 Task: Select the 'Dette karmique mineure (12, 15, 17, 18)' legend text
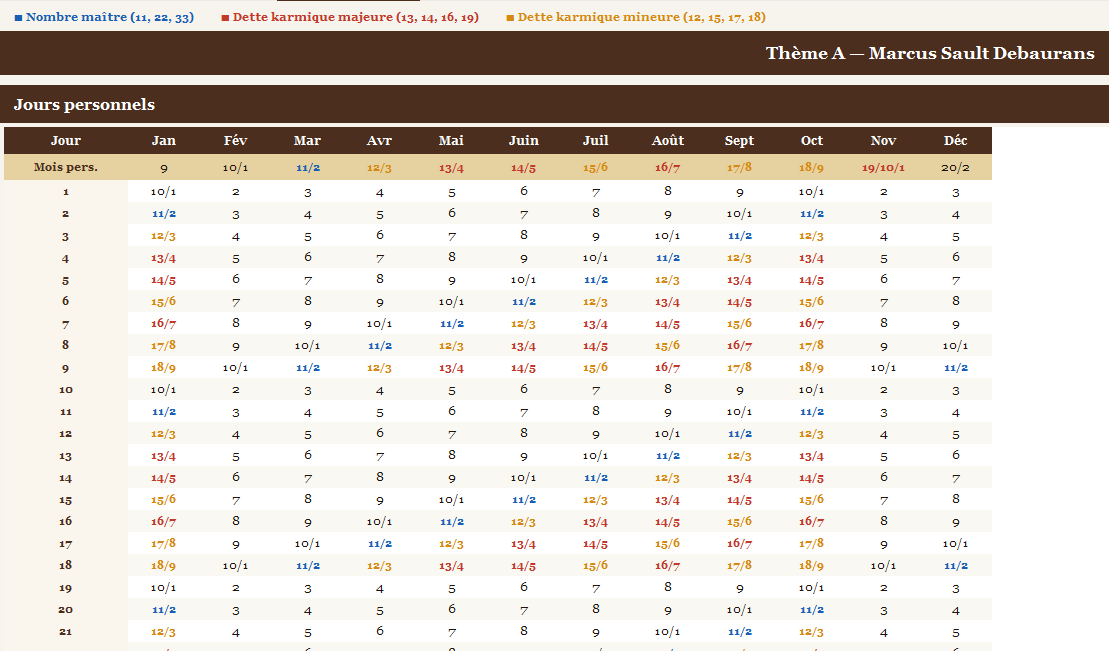pos(641,17)
